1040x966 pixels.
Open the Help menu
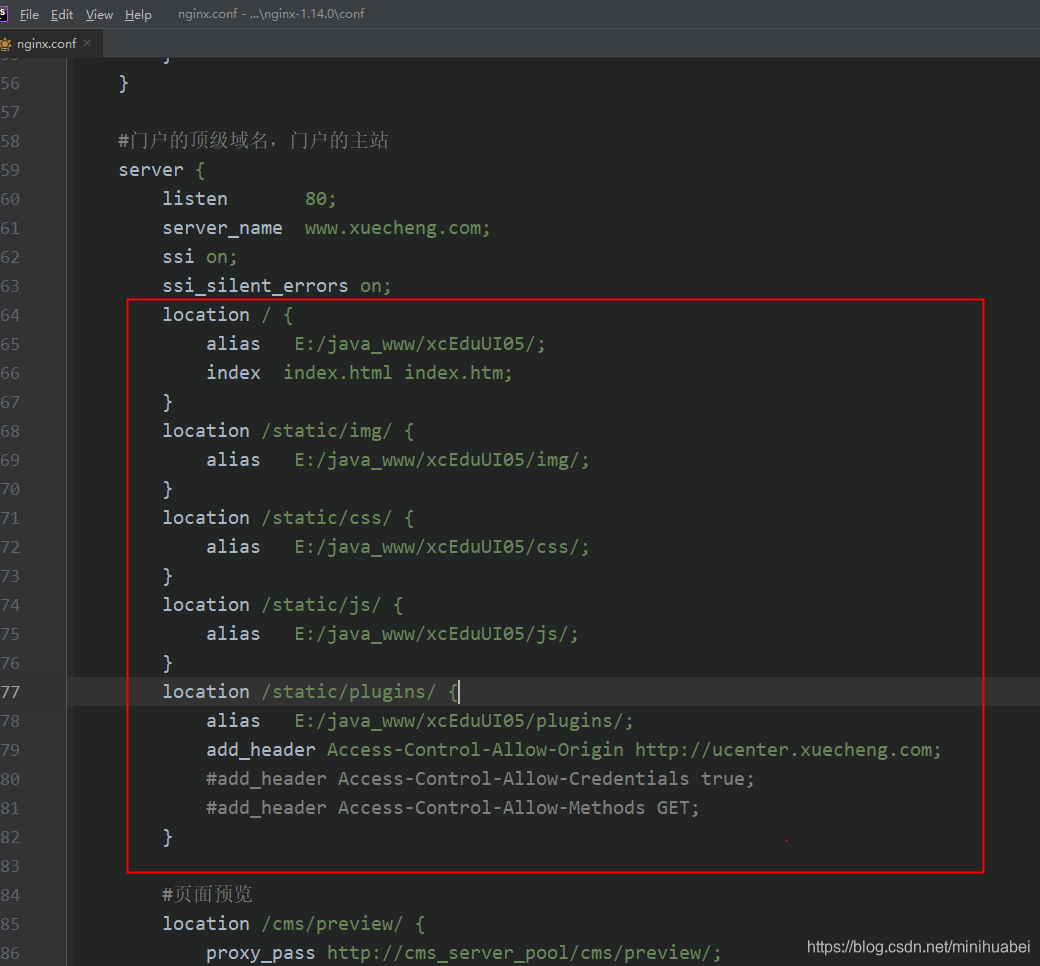pos(138,15)
